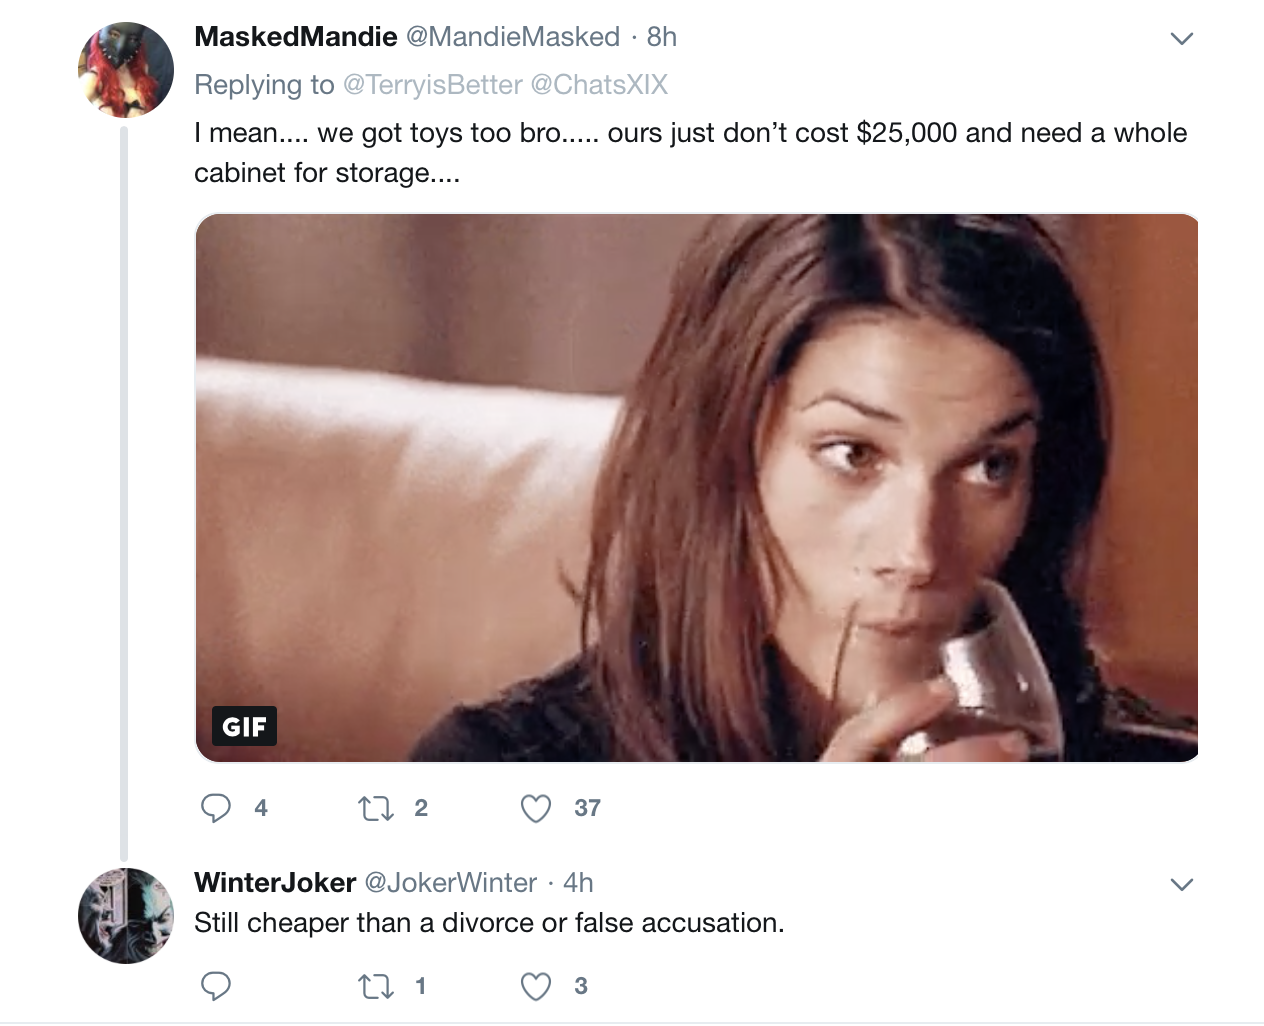Viewport: 1264px width, 1026px height.
Task: Expand MaskedMandie tweet options chevron
Action: pyautogui.click(x=1182, y=39)
